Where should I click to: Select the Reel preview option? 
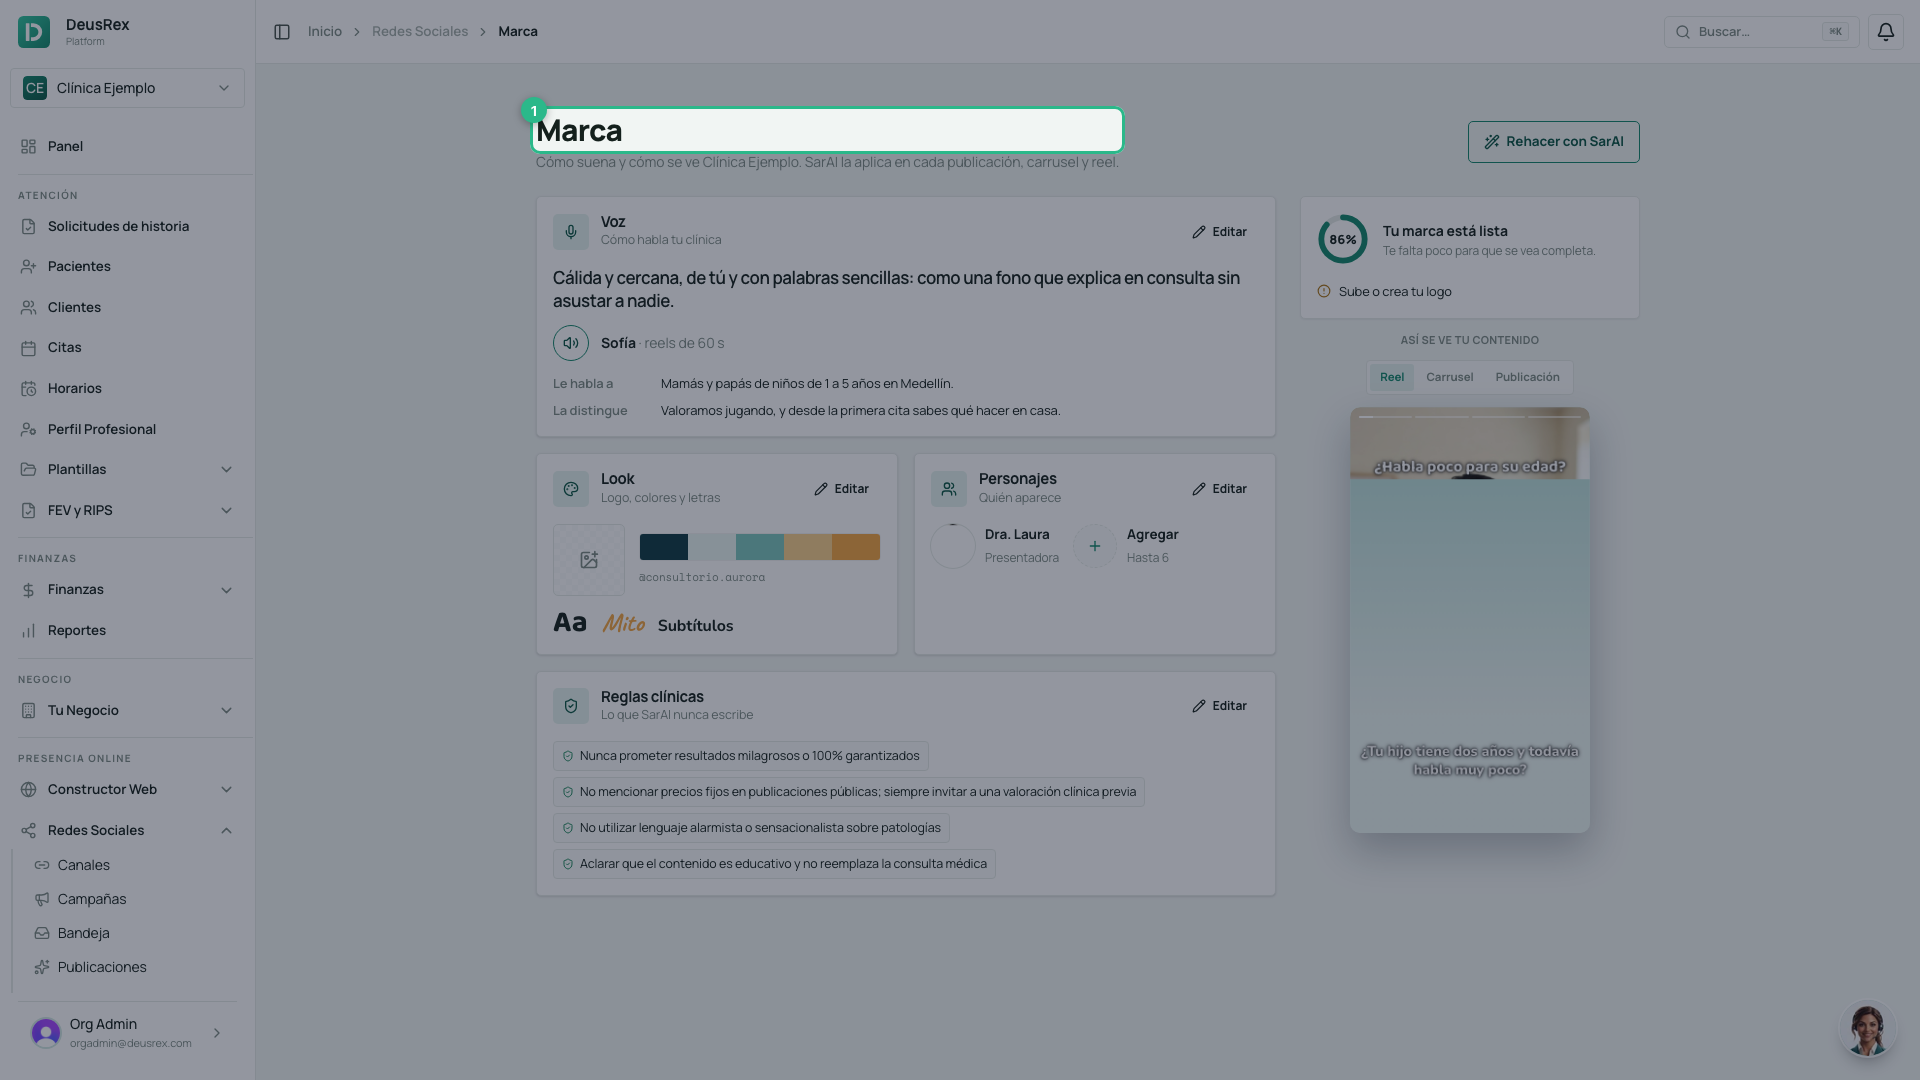(1392, 377)
